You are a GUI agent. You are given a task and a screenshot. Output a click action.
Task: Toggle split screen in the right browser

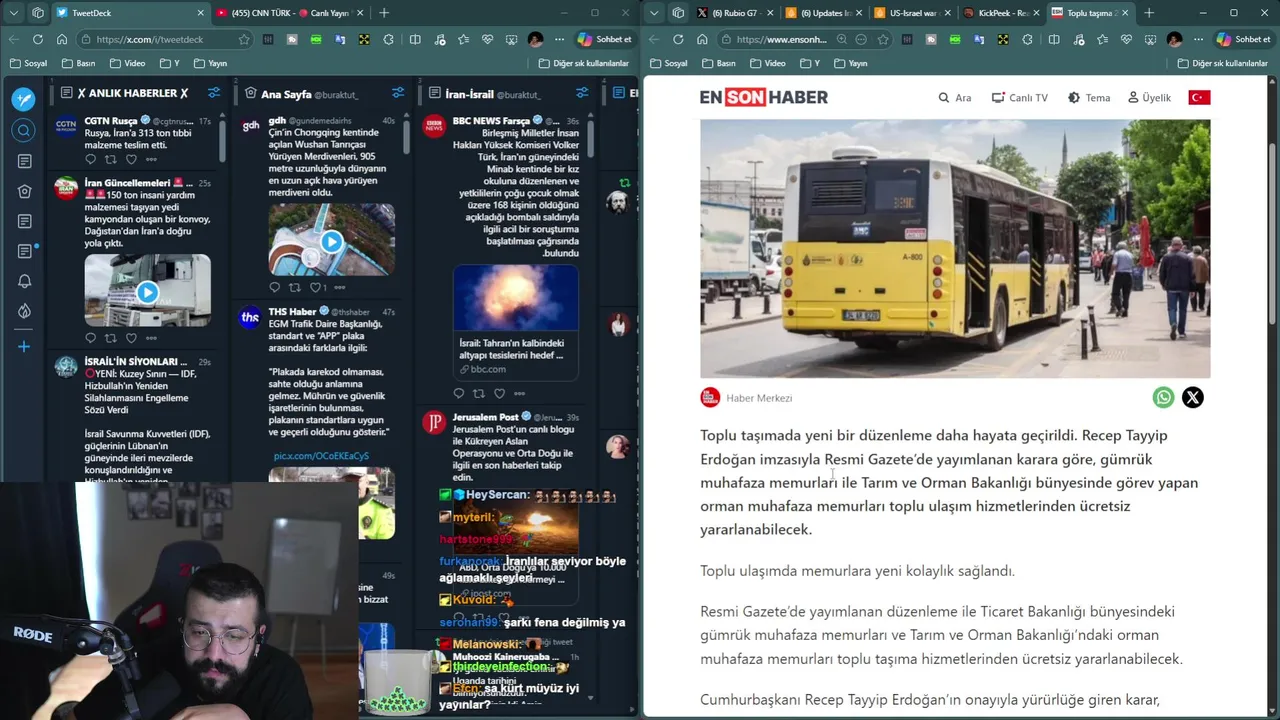pyautogui.click(x=1054, y=39)
